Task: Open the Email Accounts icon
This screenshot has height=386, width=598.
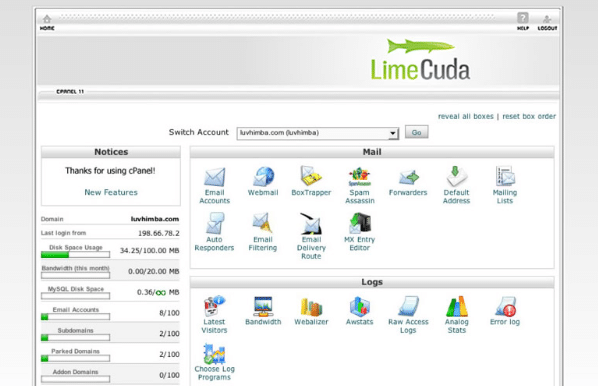Action: (214, 177)
